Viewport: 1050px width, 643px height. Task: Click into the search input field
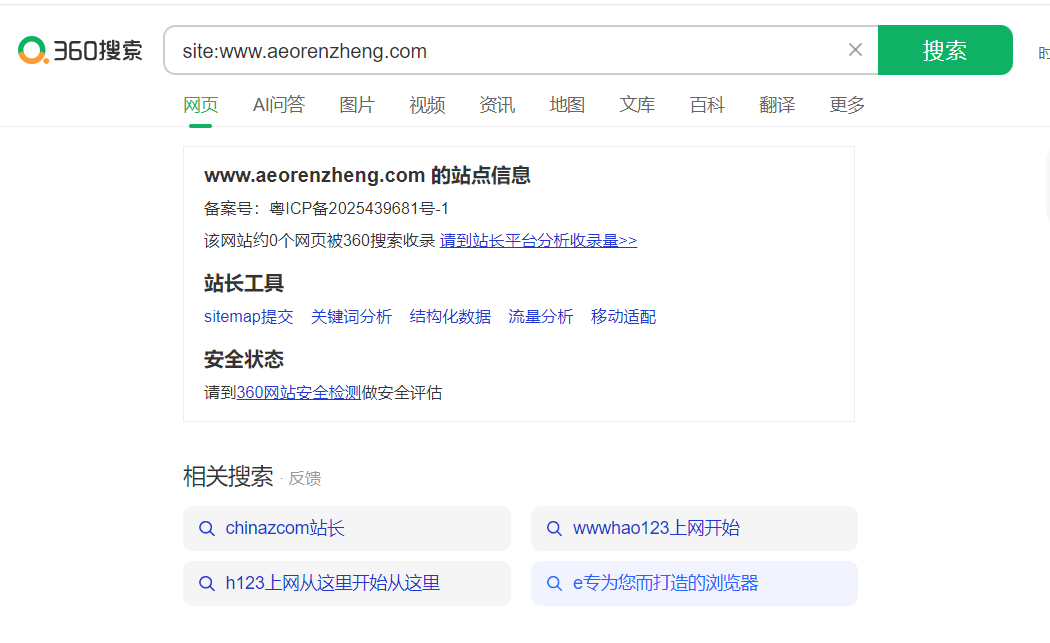coord(500,51)
